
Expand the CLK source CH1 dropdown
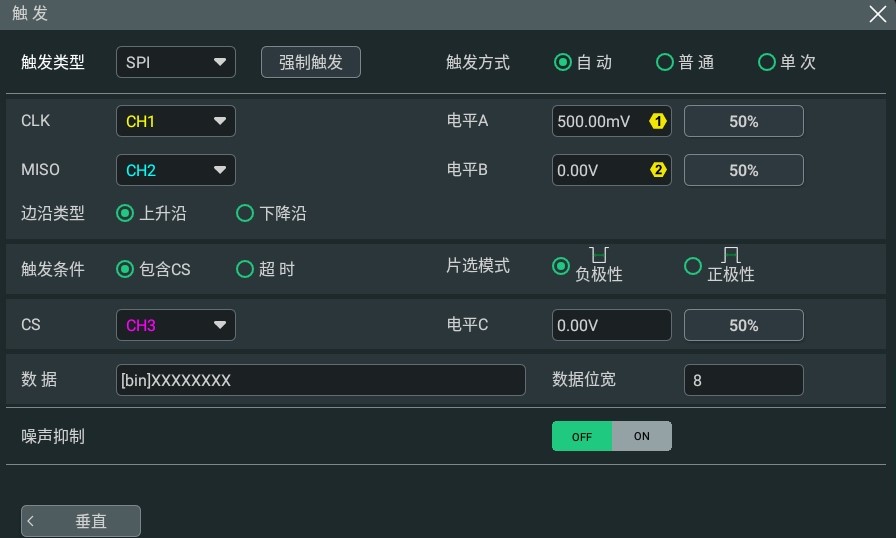[176, 121]
